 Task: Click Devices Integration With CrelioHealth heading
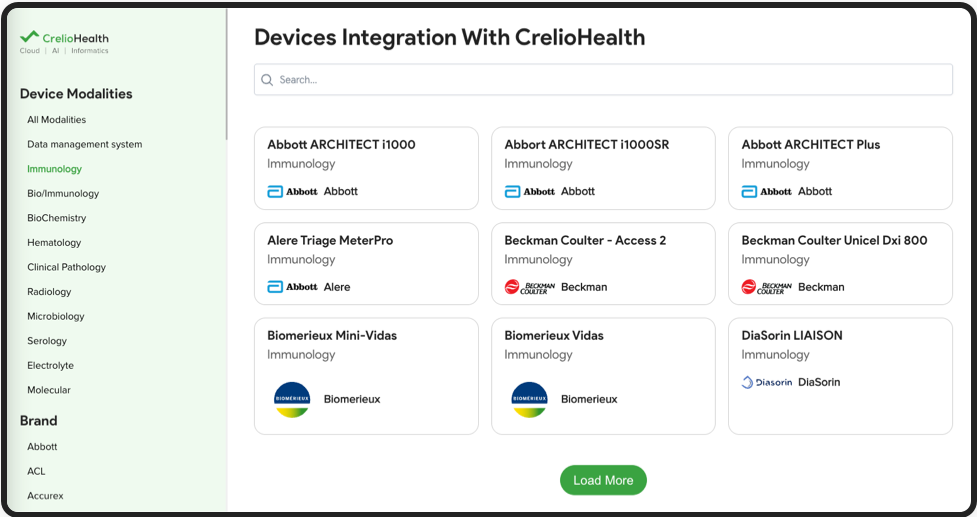coord(450,37)
